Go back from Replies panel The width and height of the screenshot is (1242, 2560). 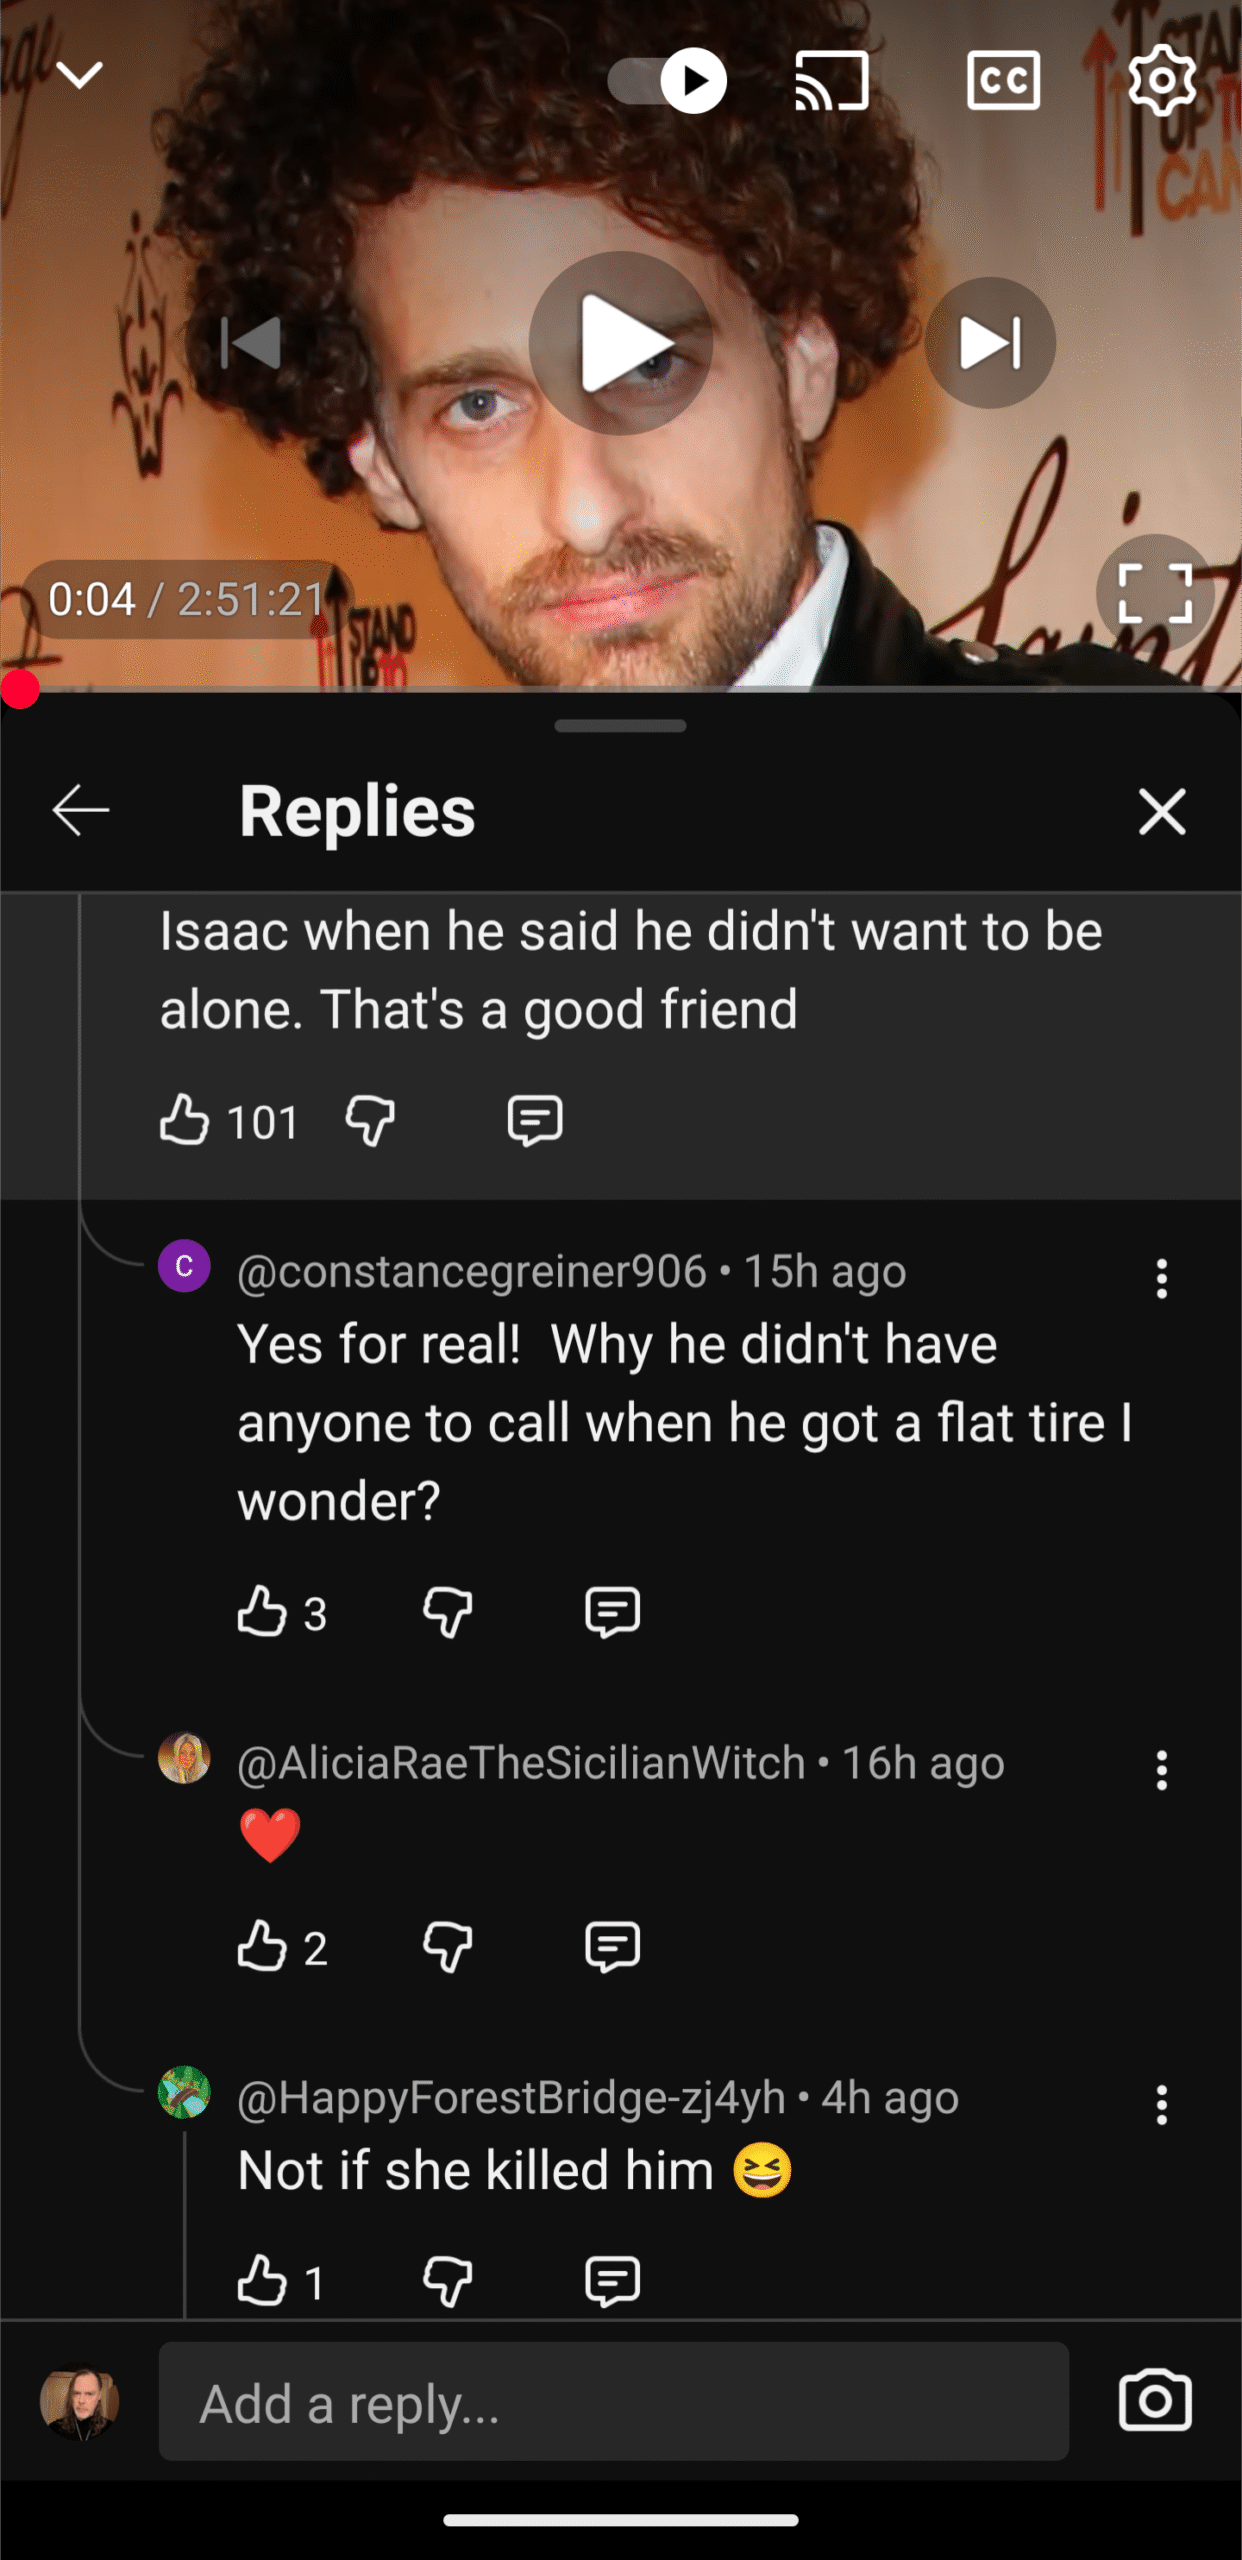pos(81,810)
